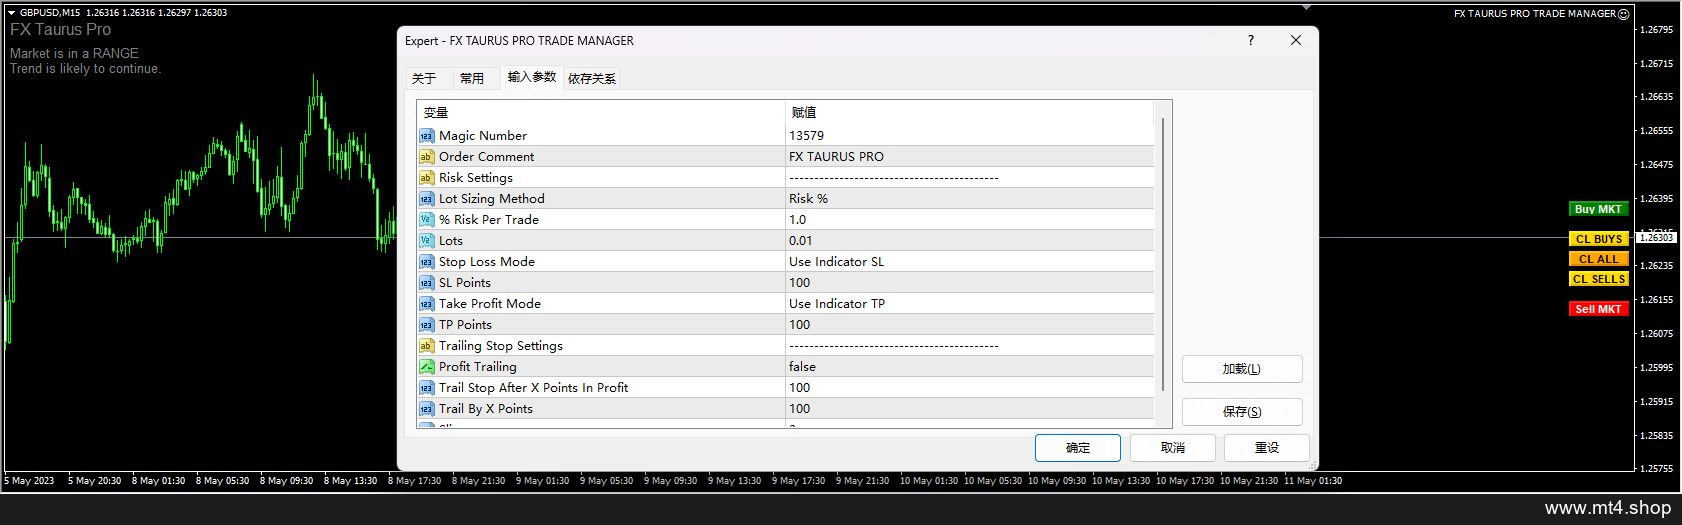
Task: Click the Lots row icon
Action: coord(426,241)
